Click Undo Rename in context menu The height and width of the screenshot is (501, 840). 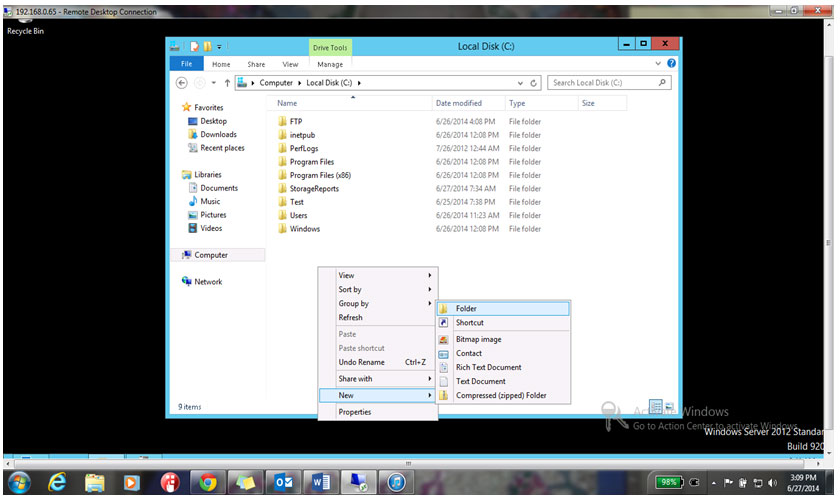(377, 362)
